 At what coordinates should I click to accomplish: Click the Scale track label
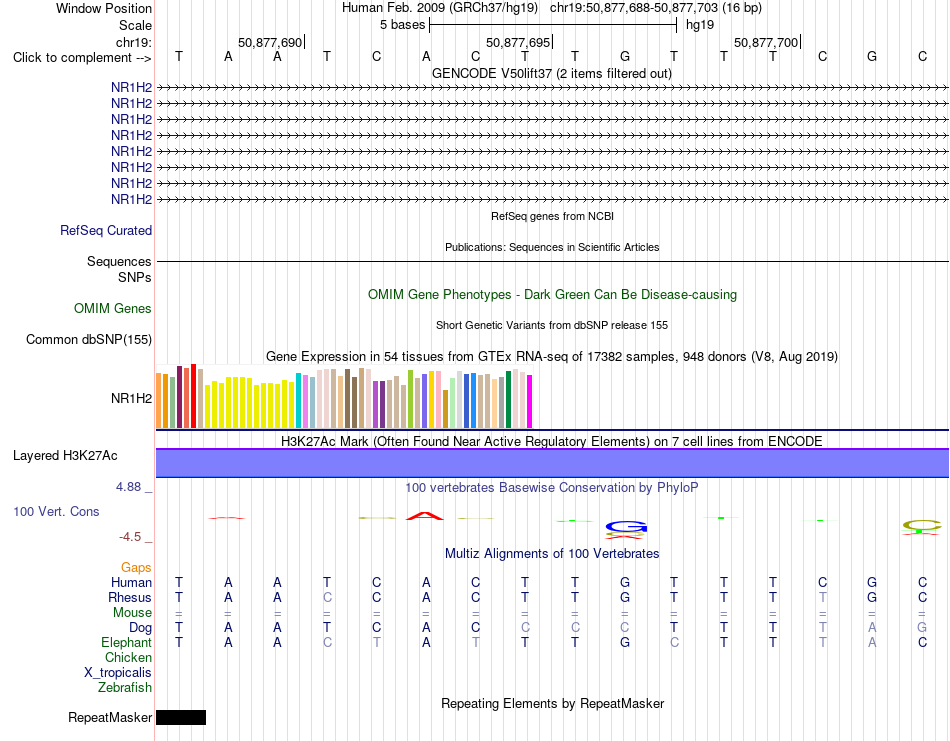[135, 25]
